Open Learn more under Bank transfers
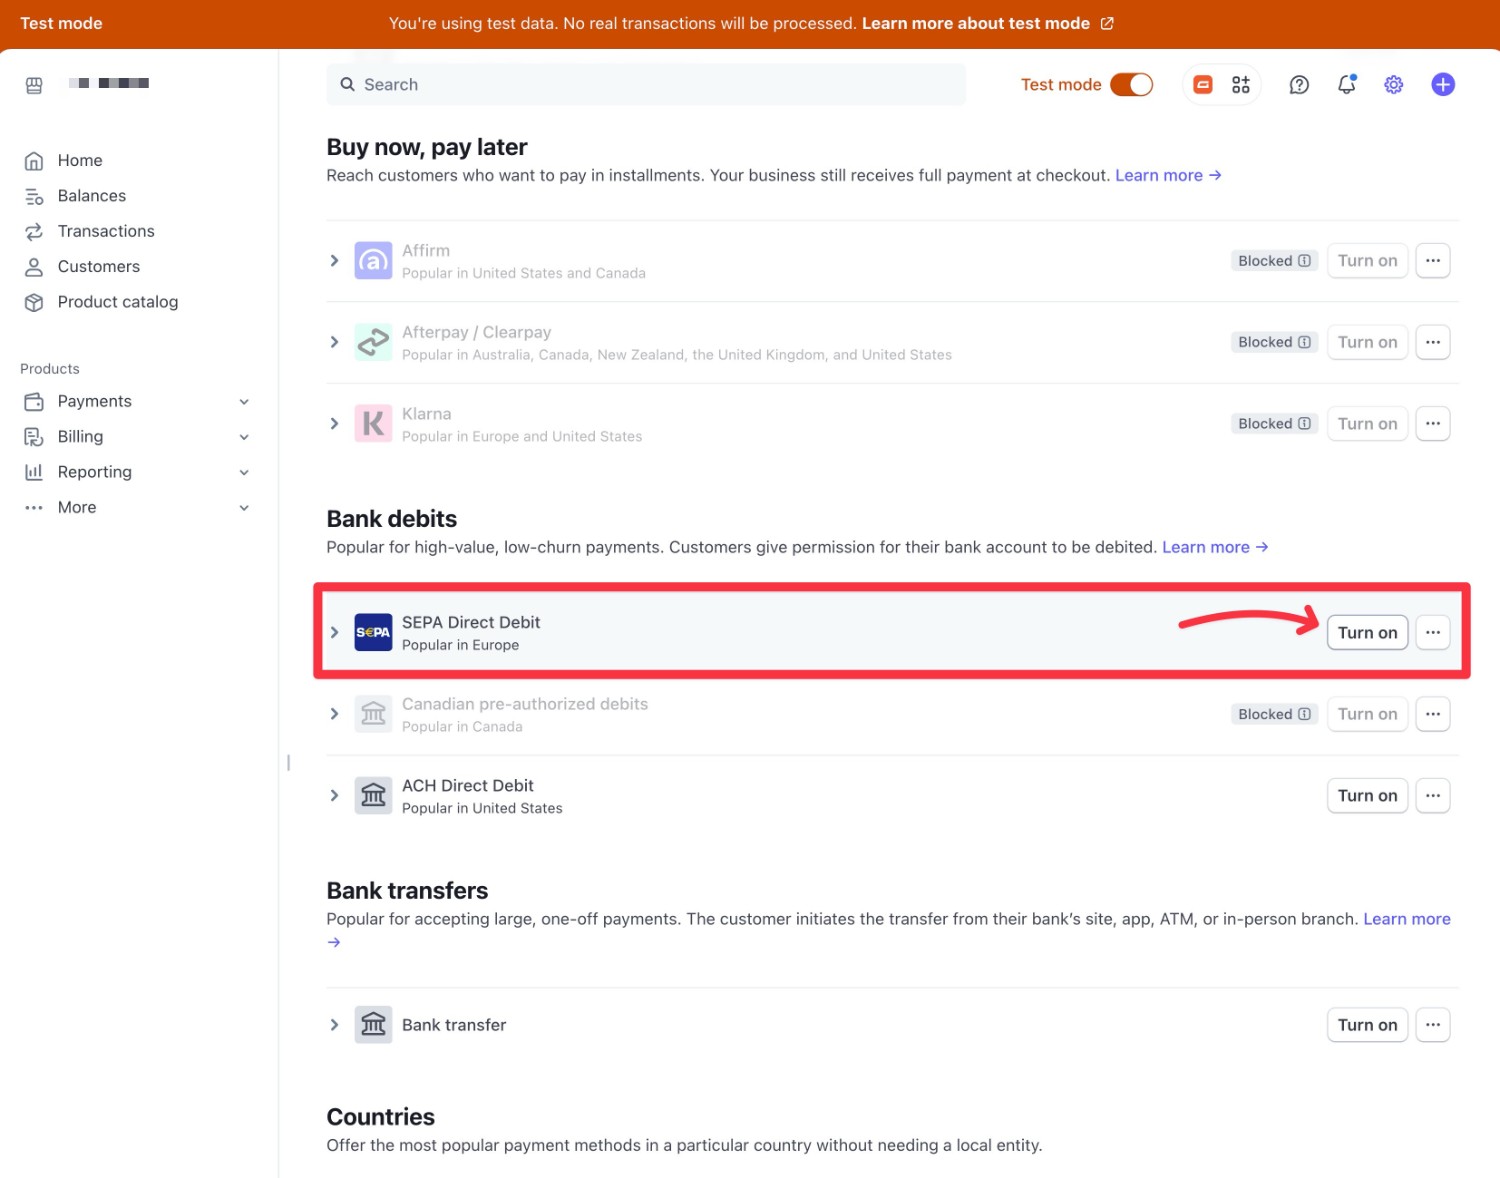Image resolution: width=1500 pixels, height=1178 pixels. click(x=1406, y=919)
